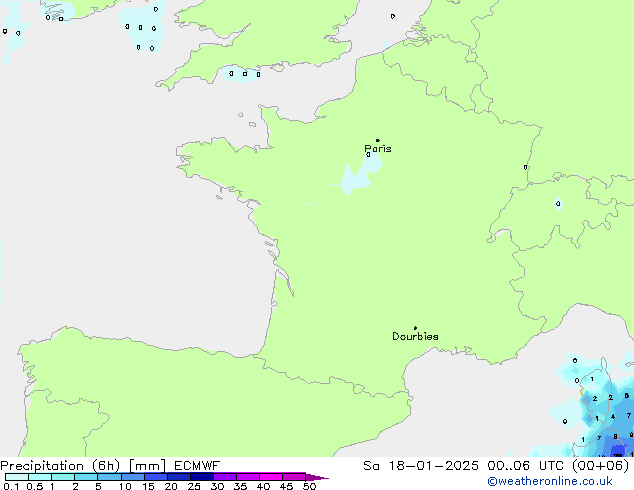Click the top-left corner precipitation marker
This screenshot has width=634, height=490.
point(5,31)
